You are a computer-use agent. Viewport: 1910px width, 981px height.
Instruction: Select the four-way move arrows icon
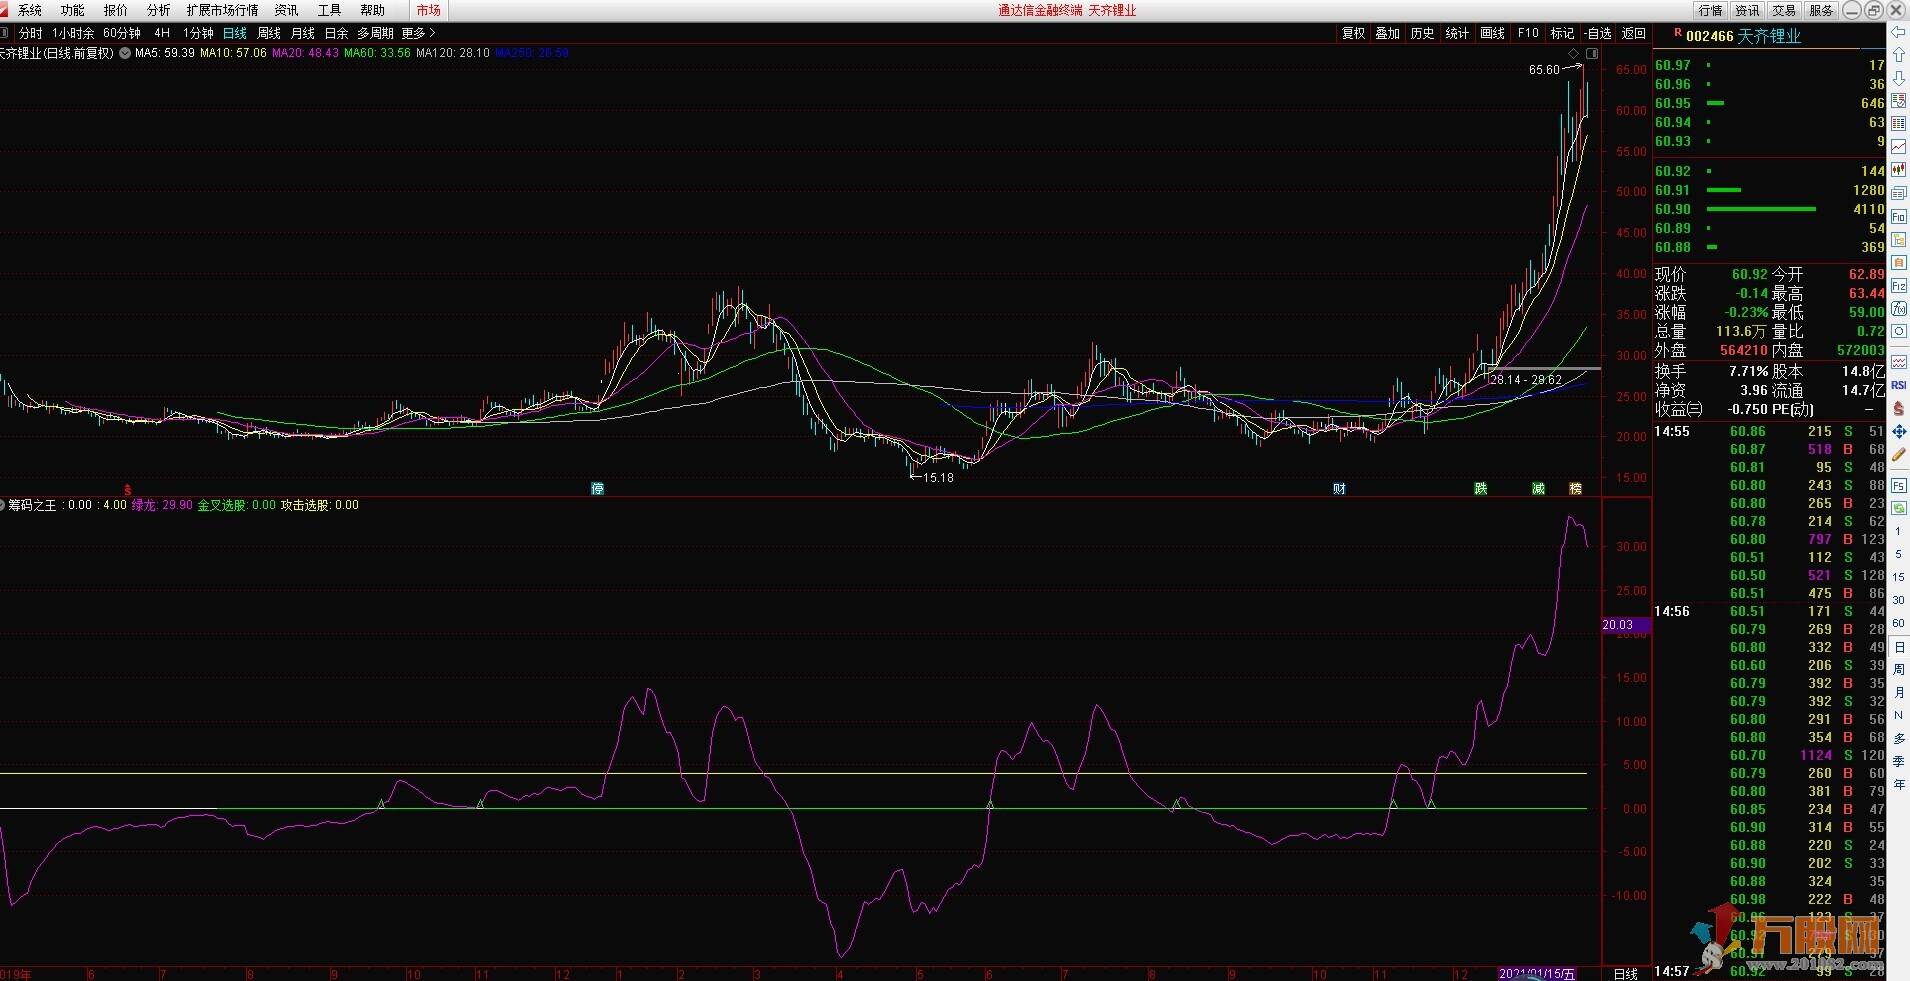(x=1898, y=431)
